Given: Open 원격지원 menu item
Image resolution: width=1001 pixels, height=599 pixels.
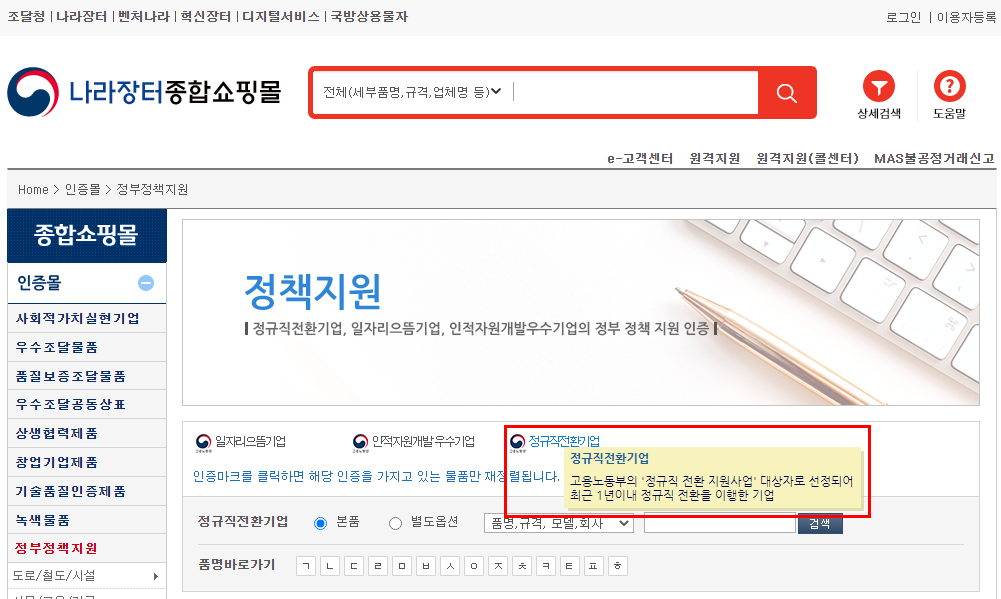Looking at the screenshot, I should tap(714, 158).
